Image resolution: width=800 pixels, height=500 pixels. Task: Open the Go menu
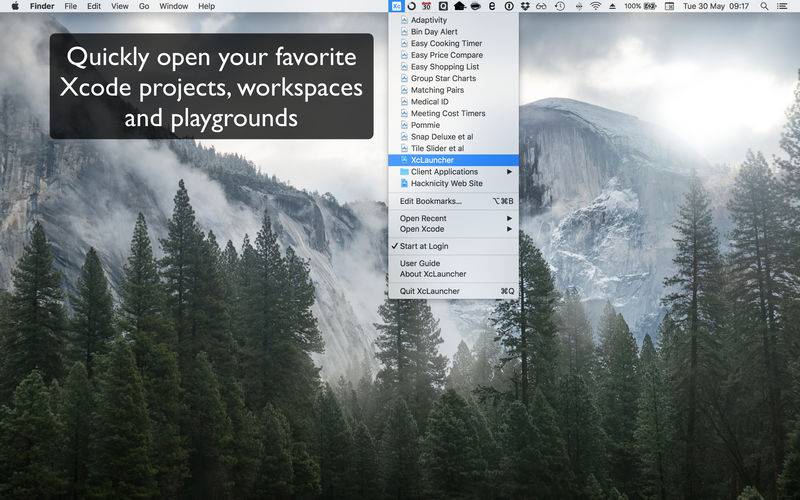(x=144, y=6)
